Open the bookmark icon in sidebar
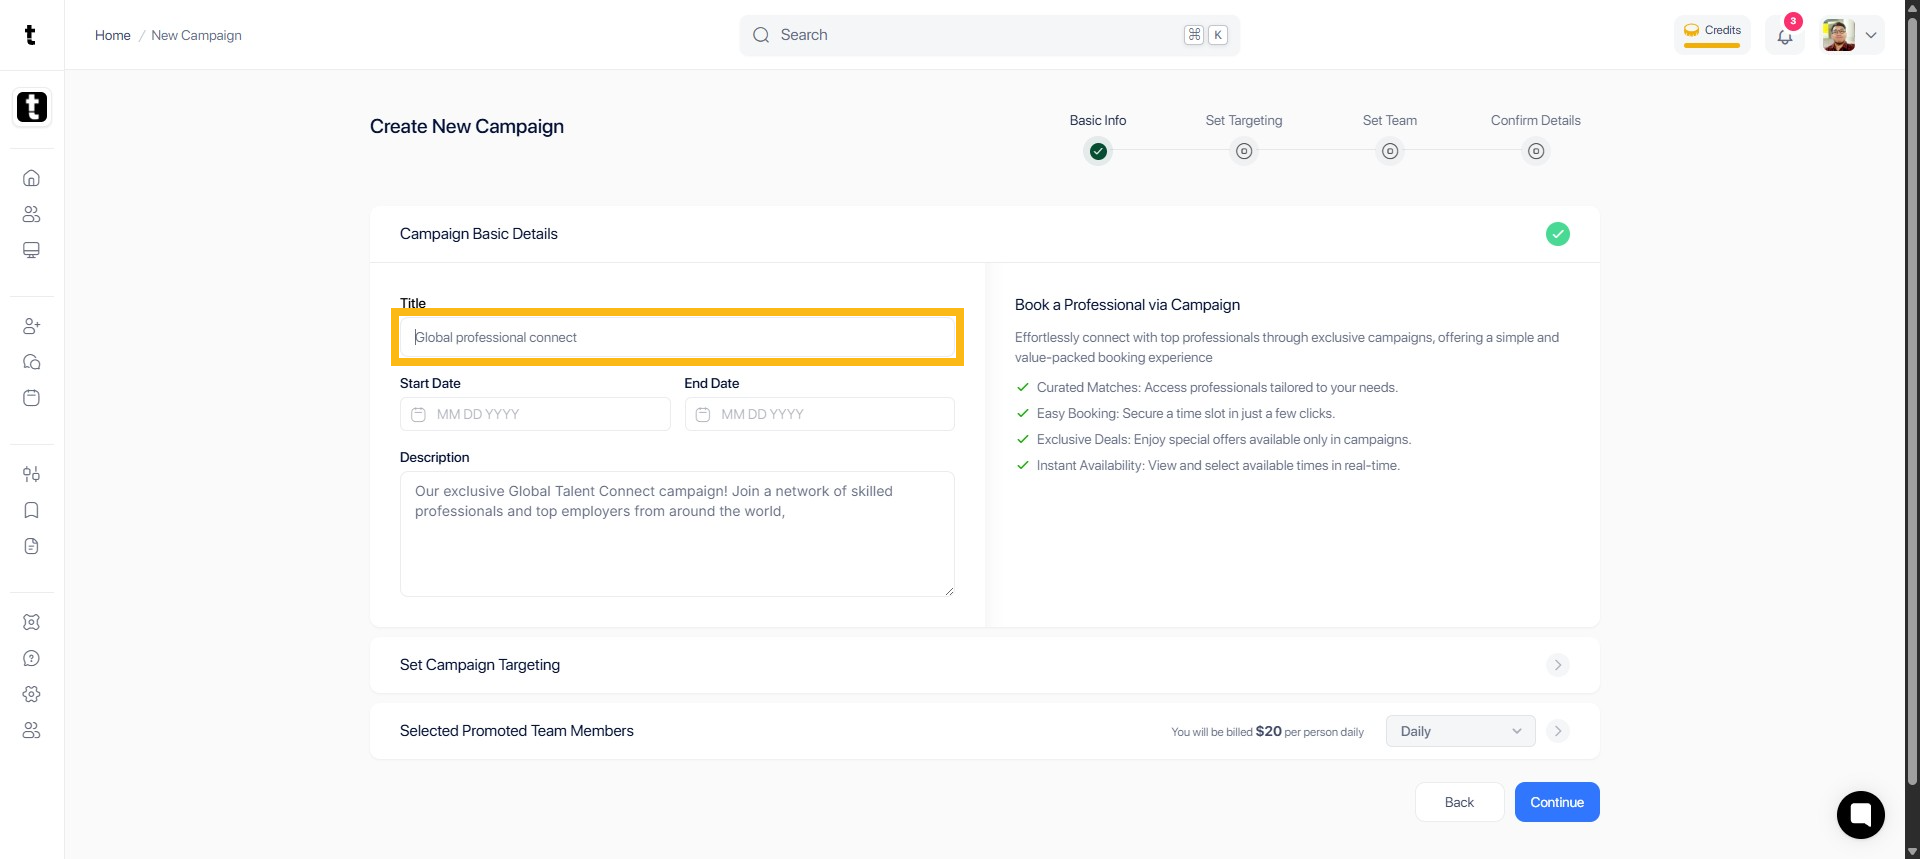 [x=31, y=510]
